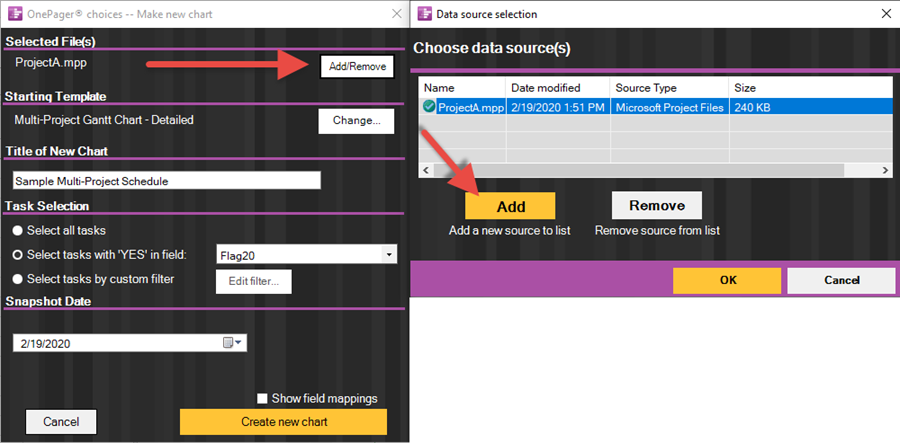The height and width of the screenshot is (443, 900).
Task: Click the ProjectA.mpp text under Selected File(s)
Action: (51, 63)
